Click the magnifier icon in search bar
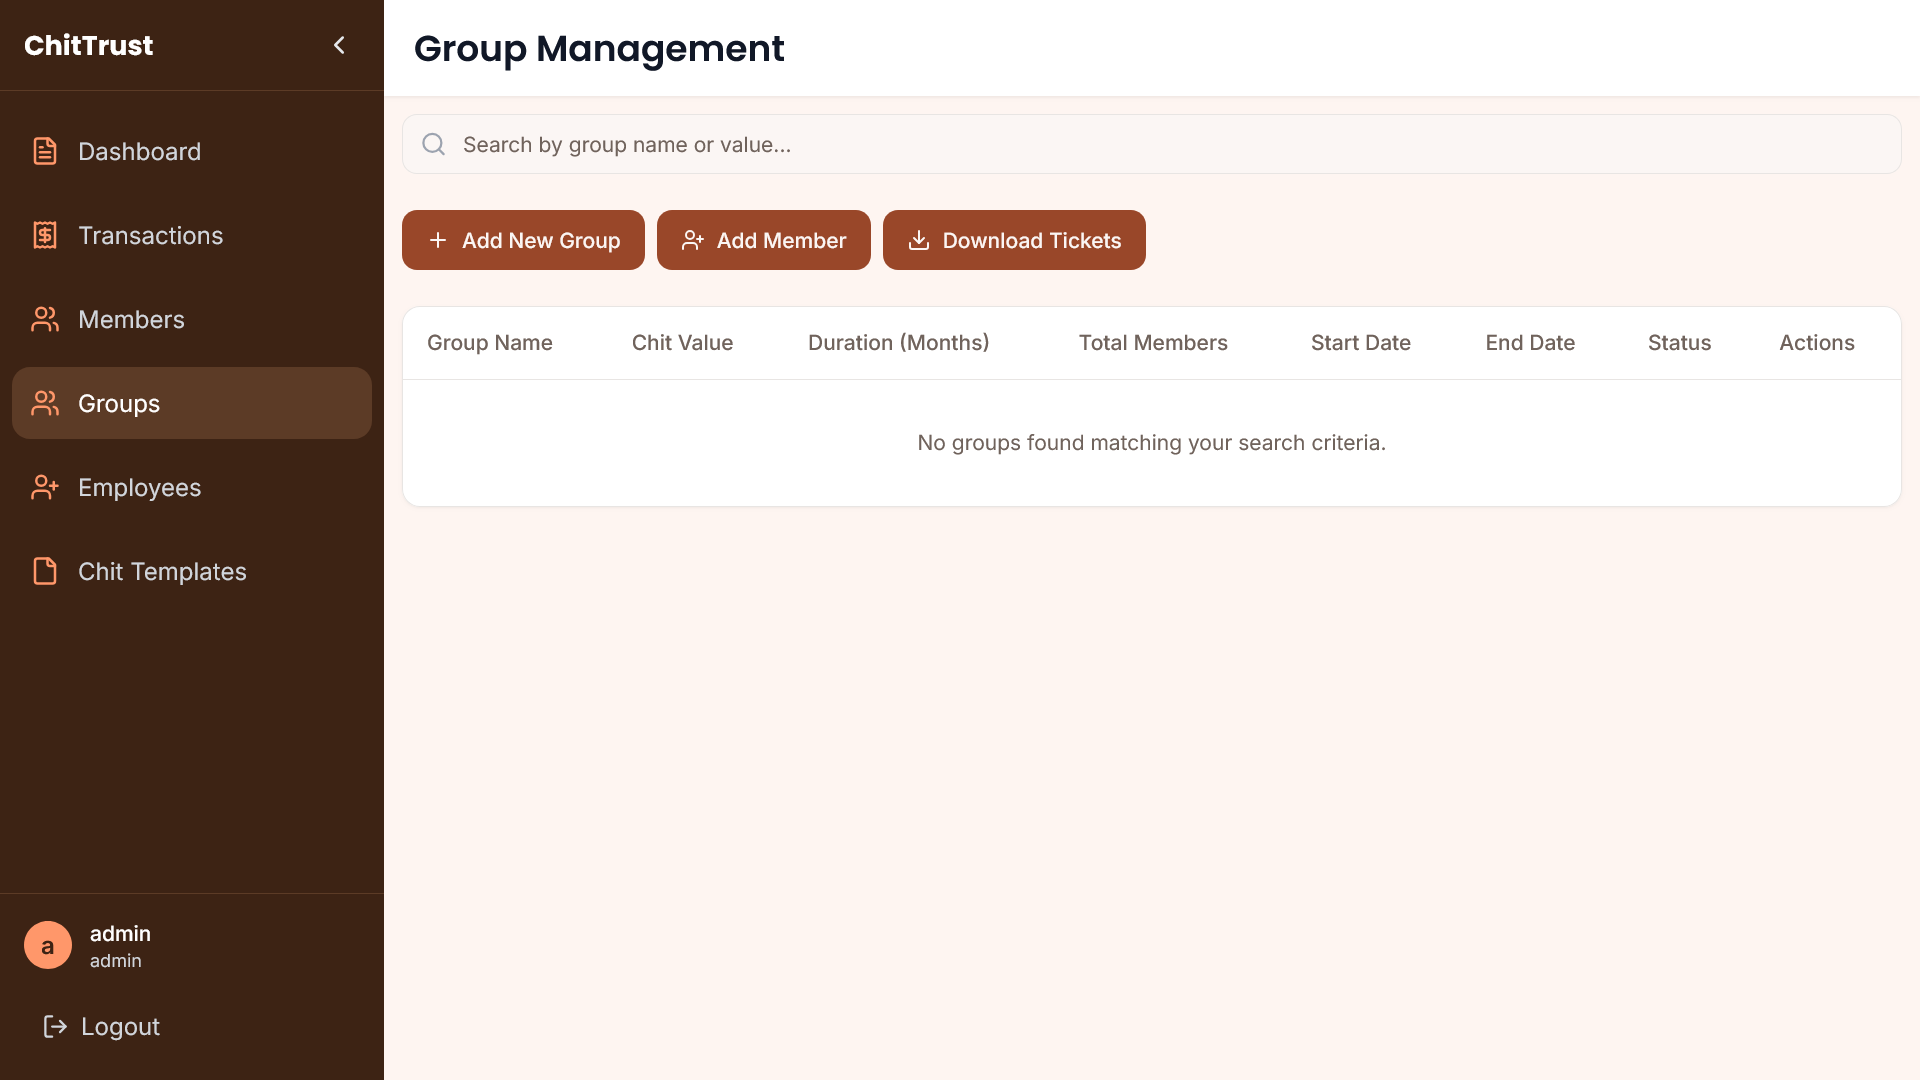The image size is (1920, 1080). click(433, 144)
